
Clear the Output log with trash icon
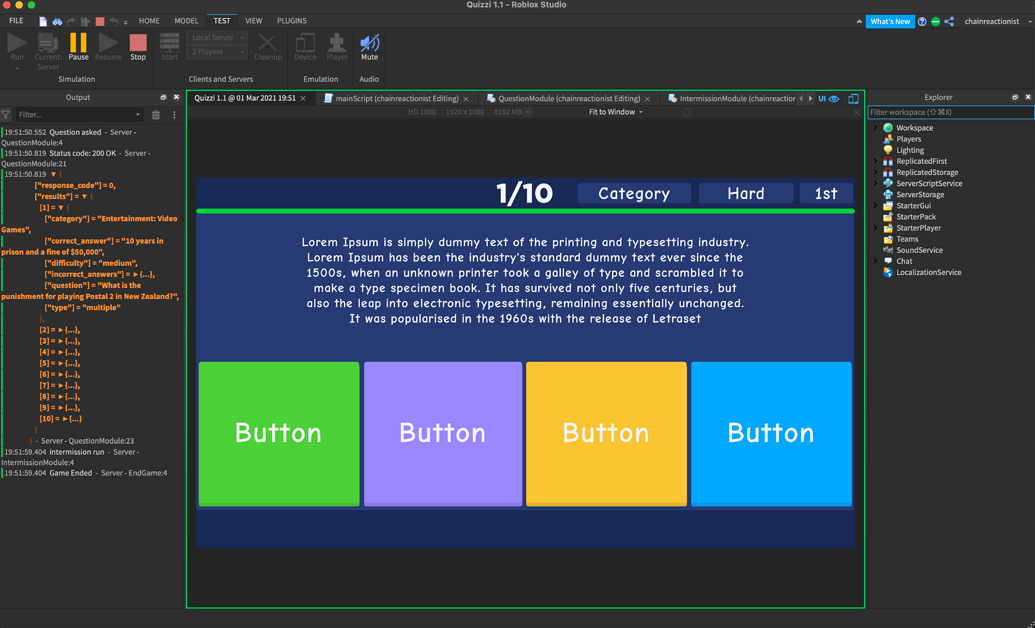(155, 115)
